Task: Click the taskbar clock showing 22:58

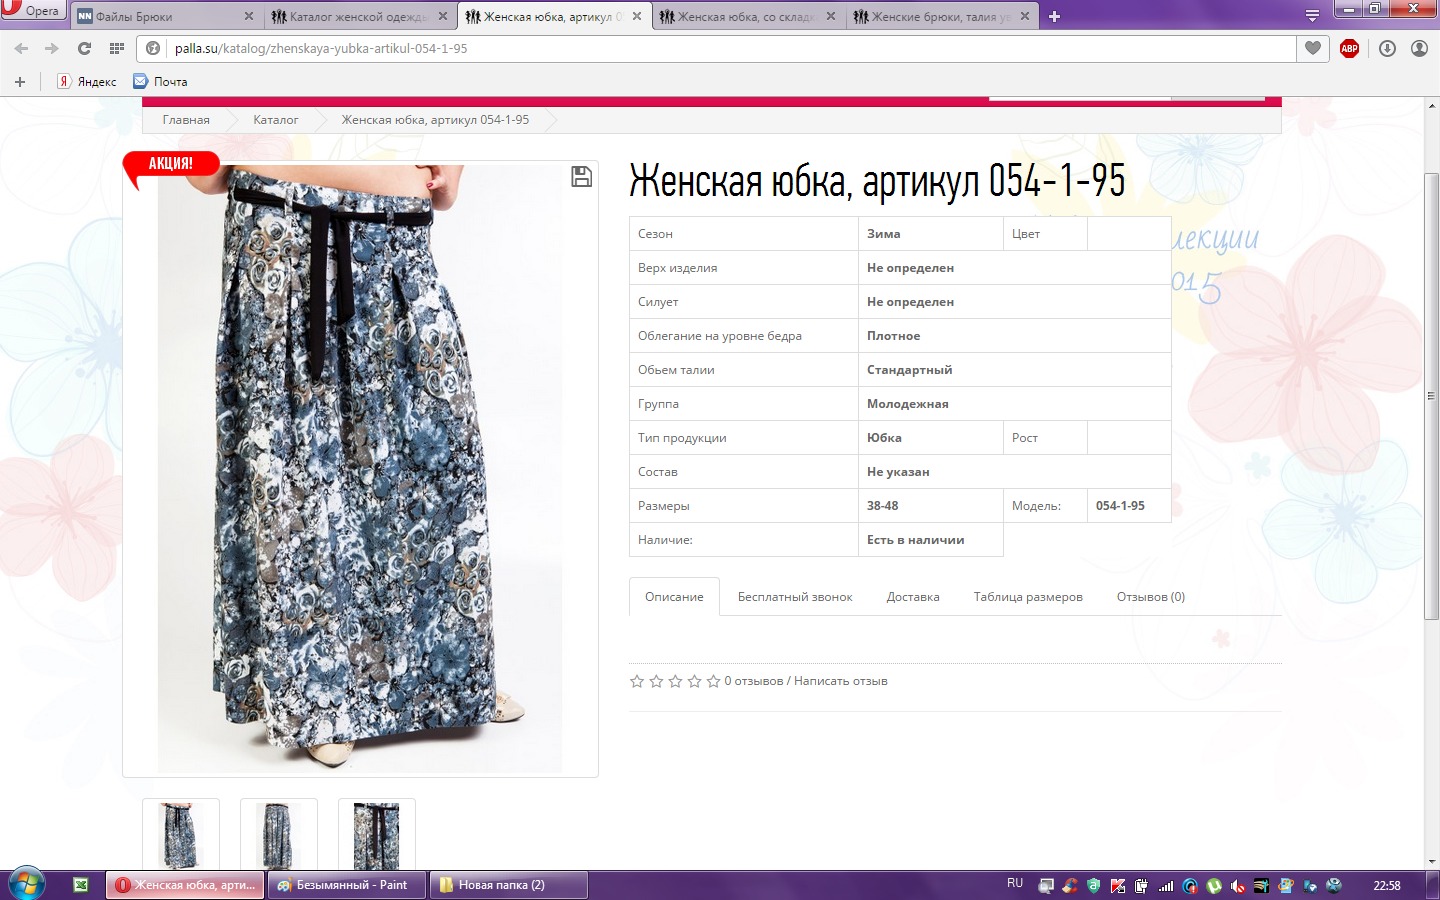Action: 1387,886
